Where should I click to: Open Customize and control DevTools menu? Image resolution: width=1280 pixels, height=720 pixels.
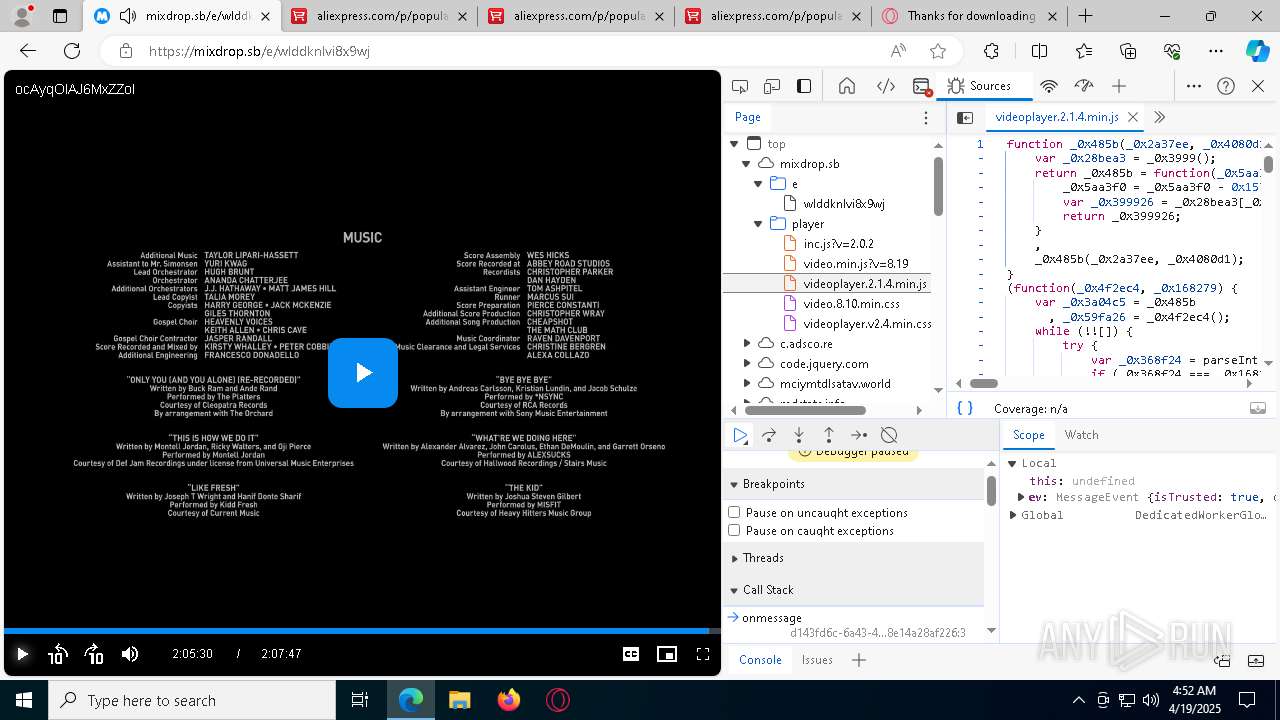click(x=1194, y=87)
